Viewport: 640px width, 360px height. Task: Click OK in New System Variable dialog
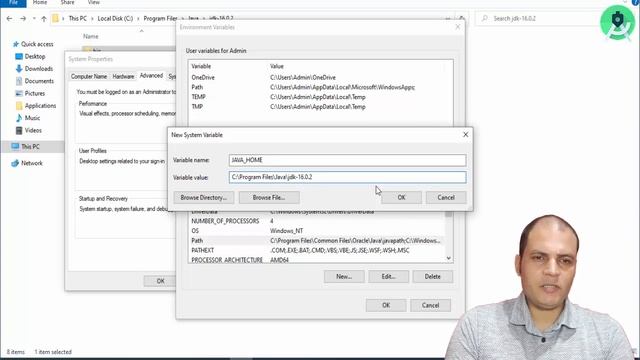click(401, 198)
